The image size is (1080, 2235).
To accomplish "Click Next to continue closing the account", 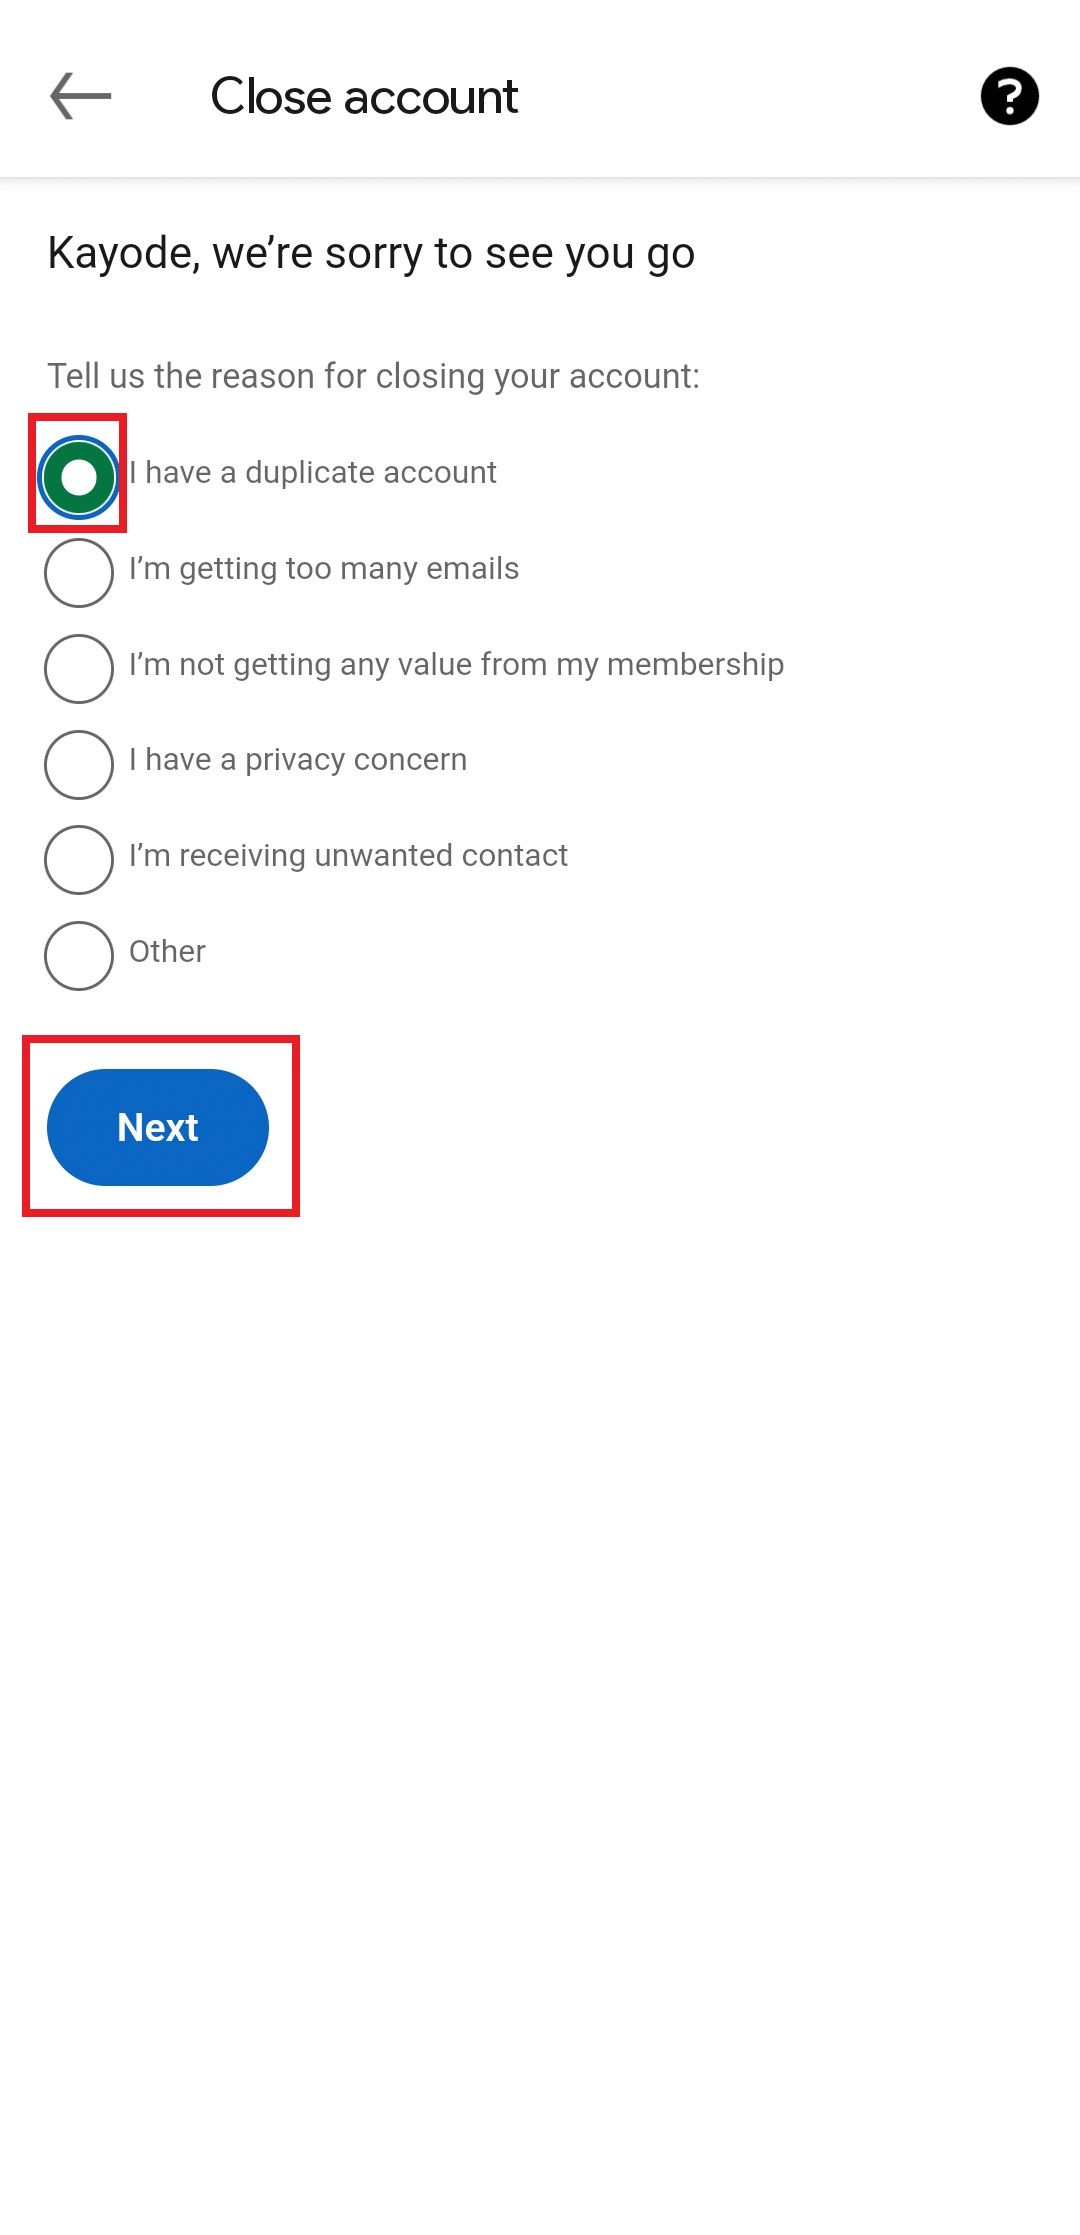I will click(158, 1127).
